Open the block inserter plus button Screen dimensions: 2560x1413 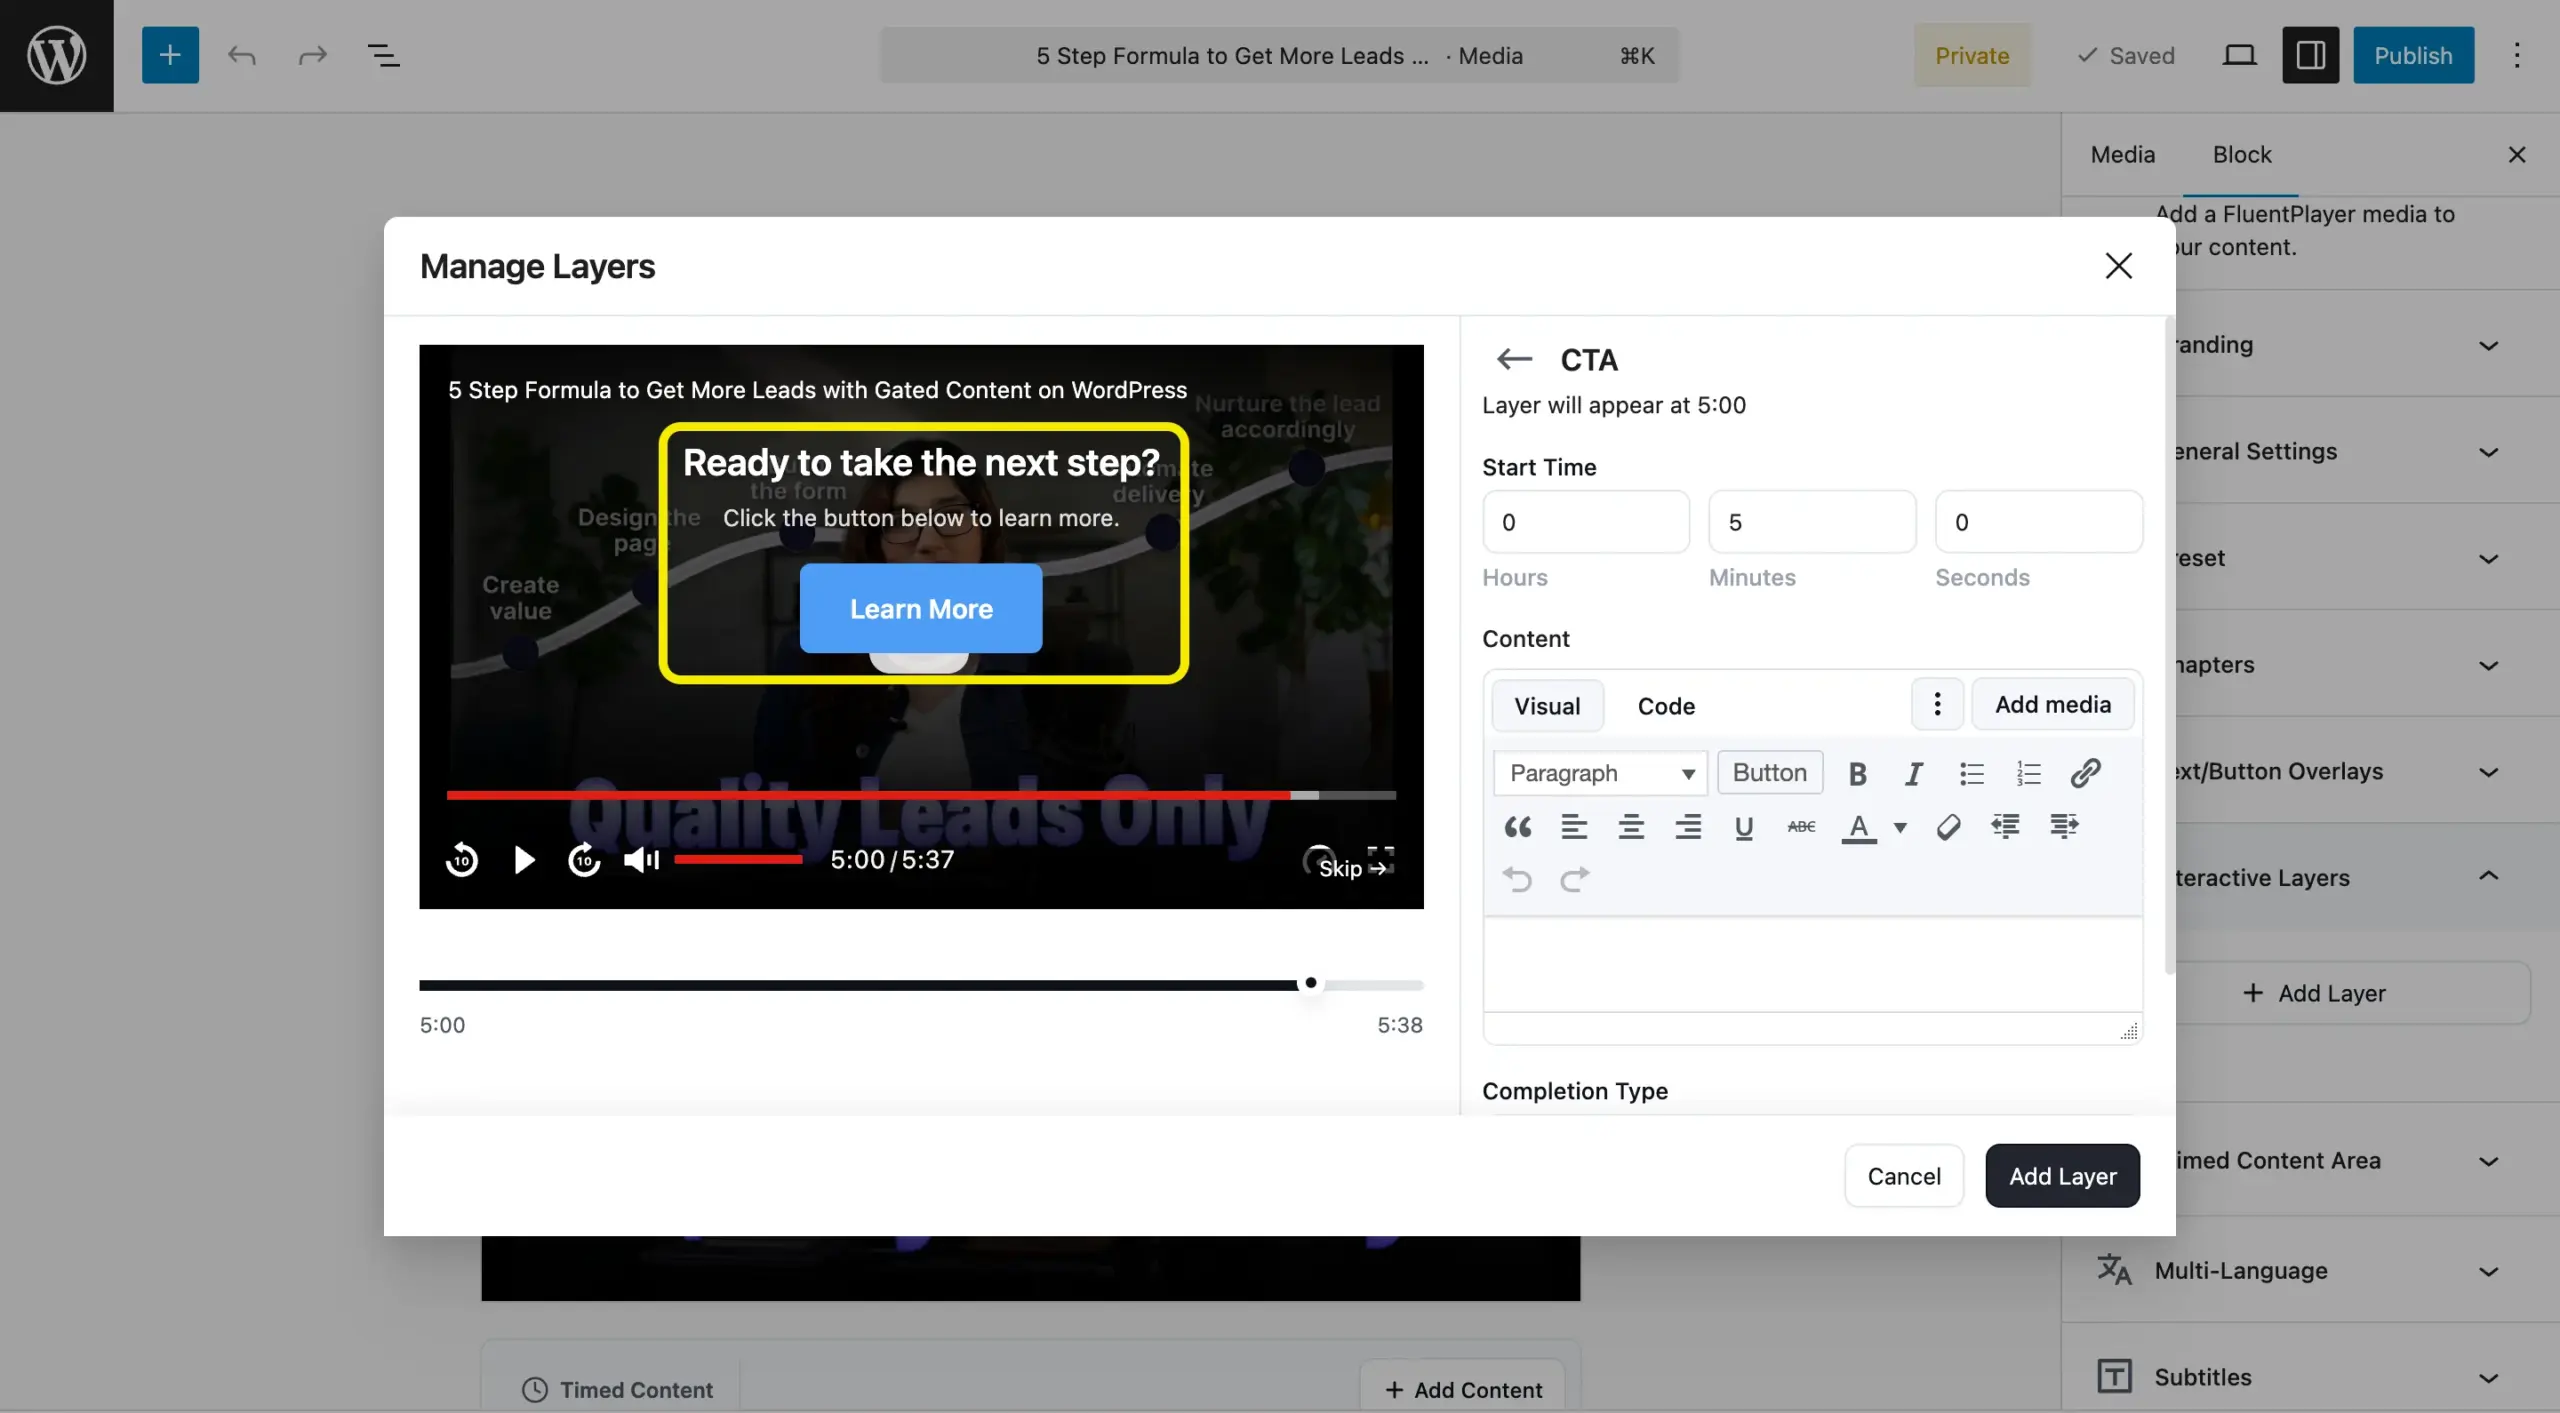pyautogui.click(x=170, y=55)
